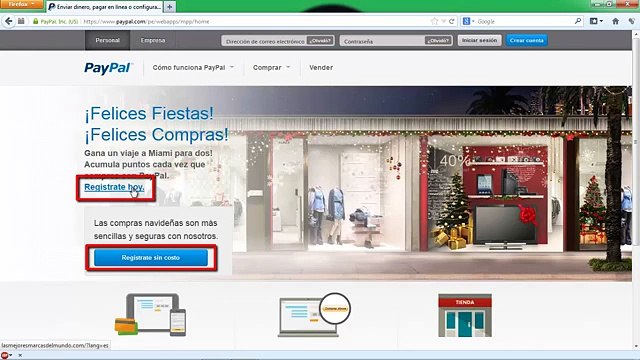Viewport: 640px width, 360px height.
Task: Click ¿Olvidó? next to password field
Action: pos(438,40)
